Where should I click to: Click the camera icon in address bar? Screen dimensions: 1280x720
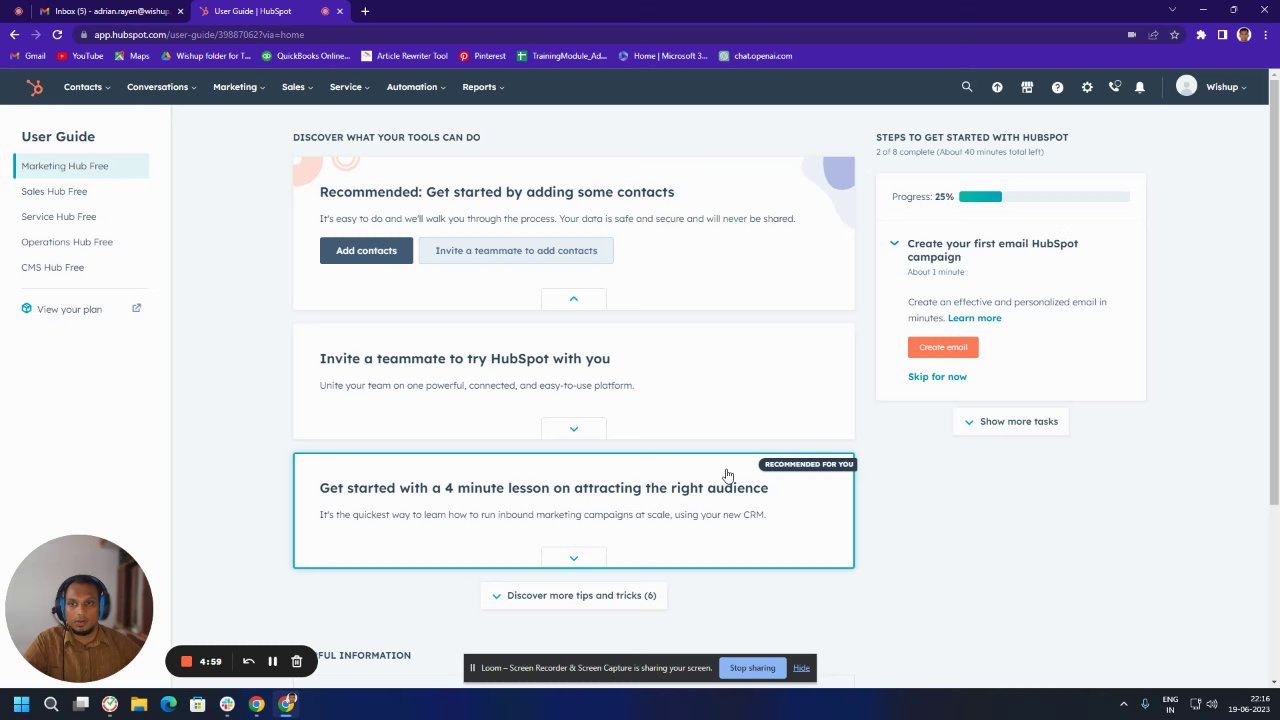pyautogui.click(x=1131, y=34)
